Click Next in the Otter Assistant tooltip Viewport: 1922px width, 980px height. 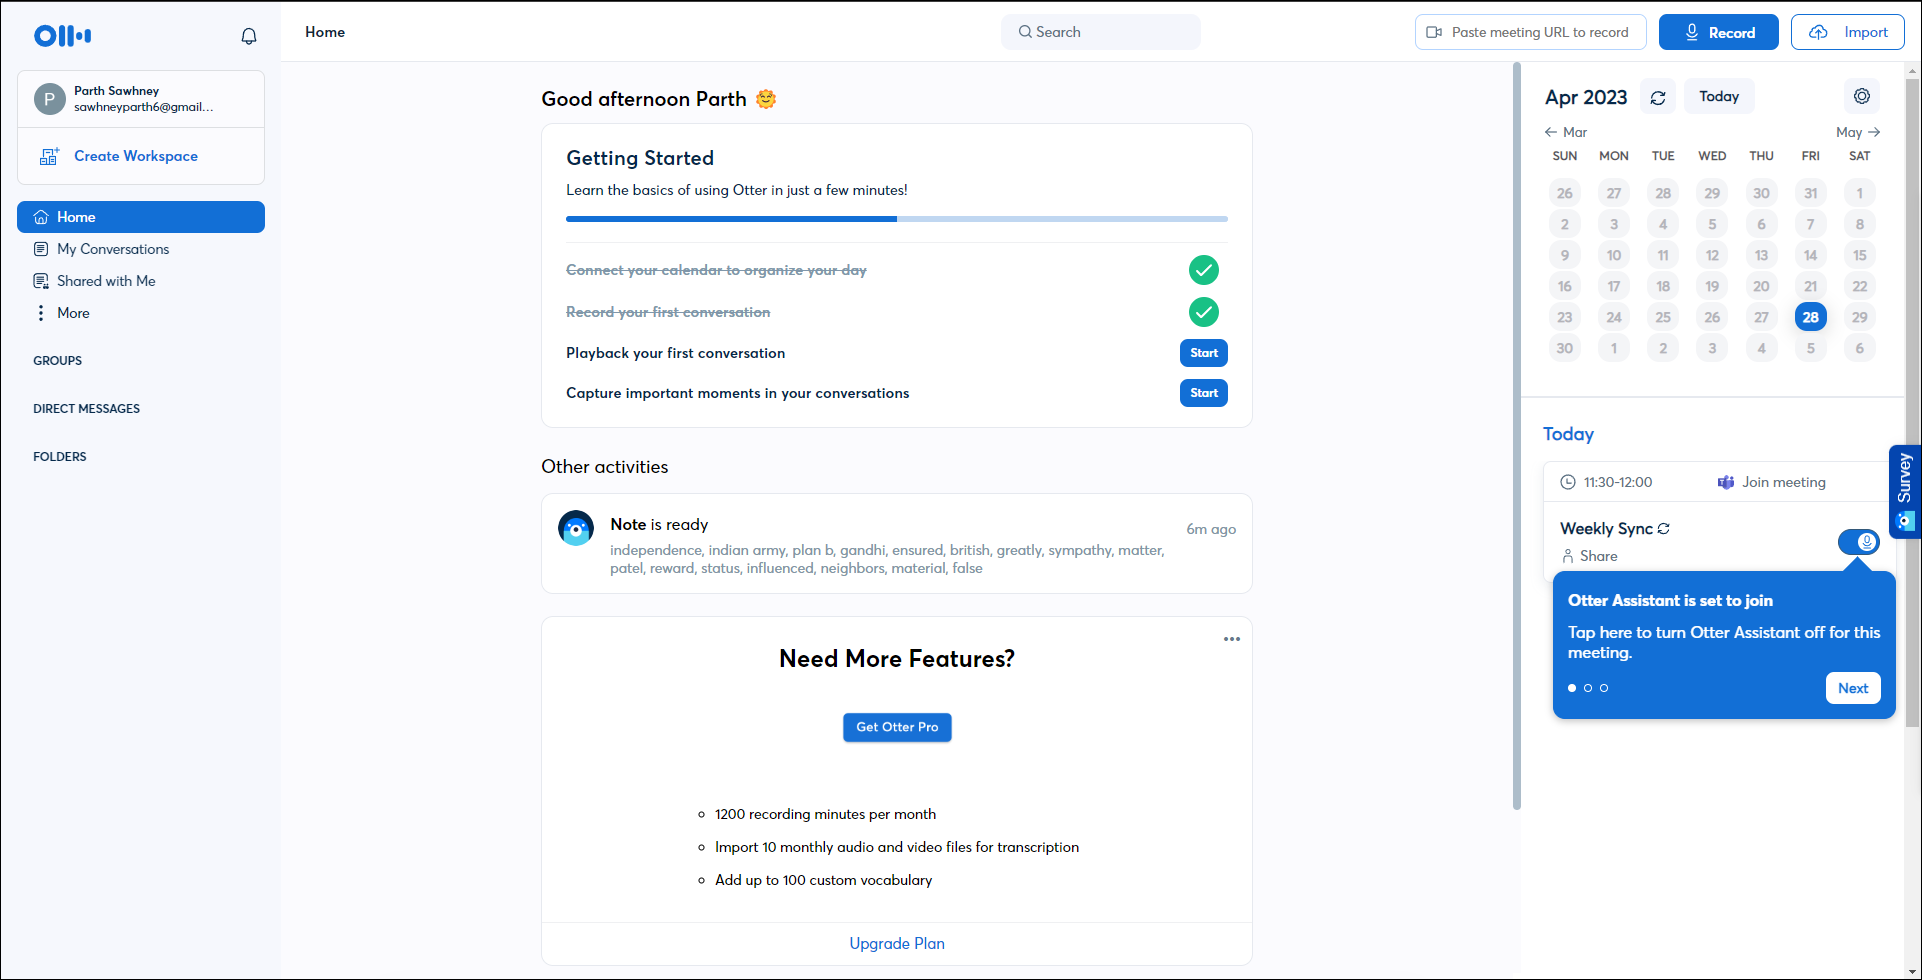coord(1853,688)
